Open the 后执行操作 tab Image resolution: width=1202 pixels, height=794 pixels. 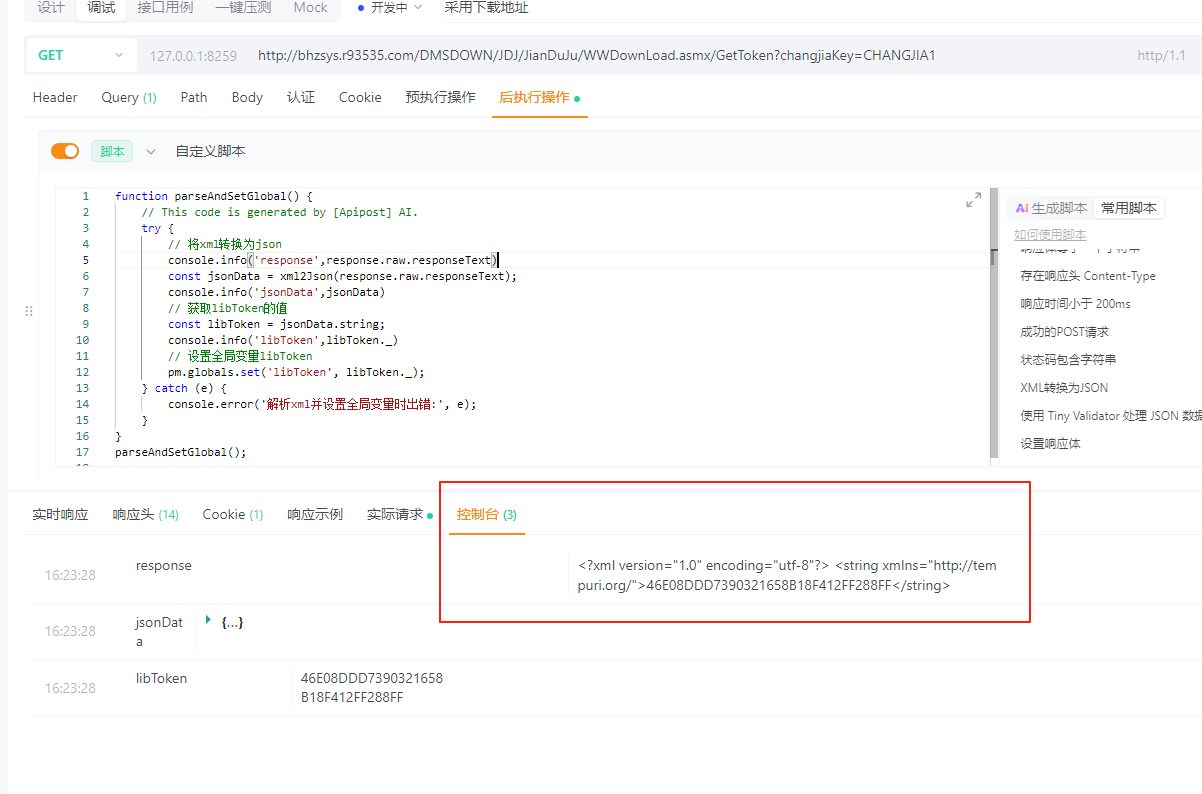tap(539, 97)
